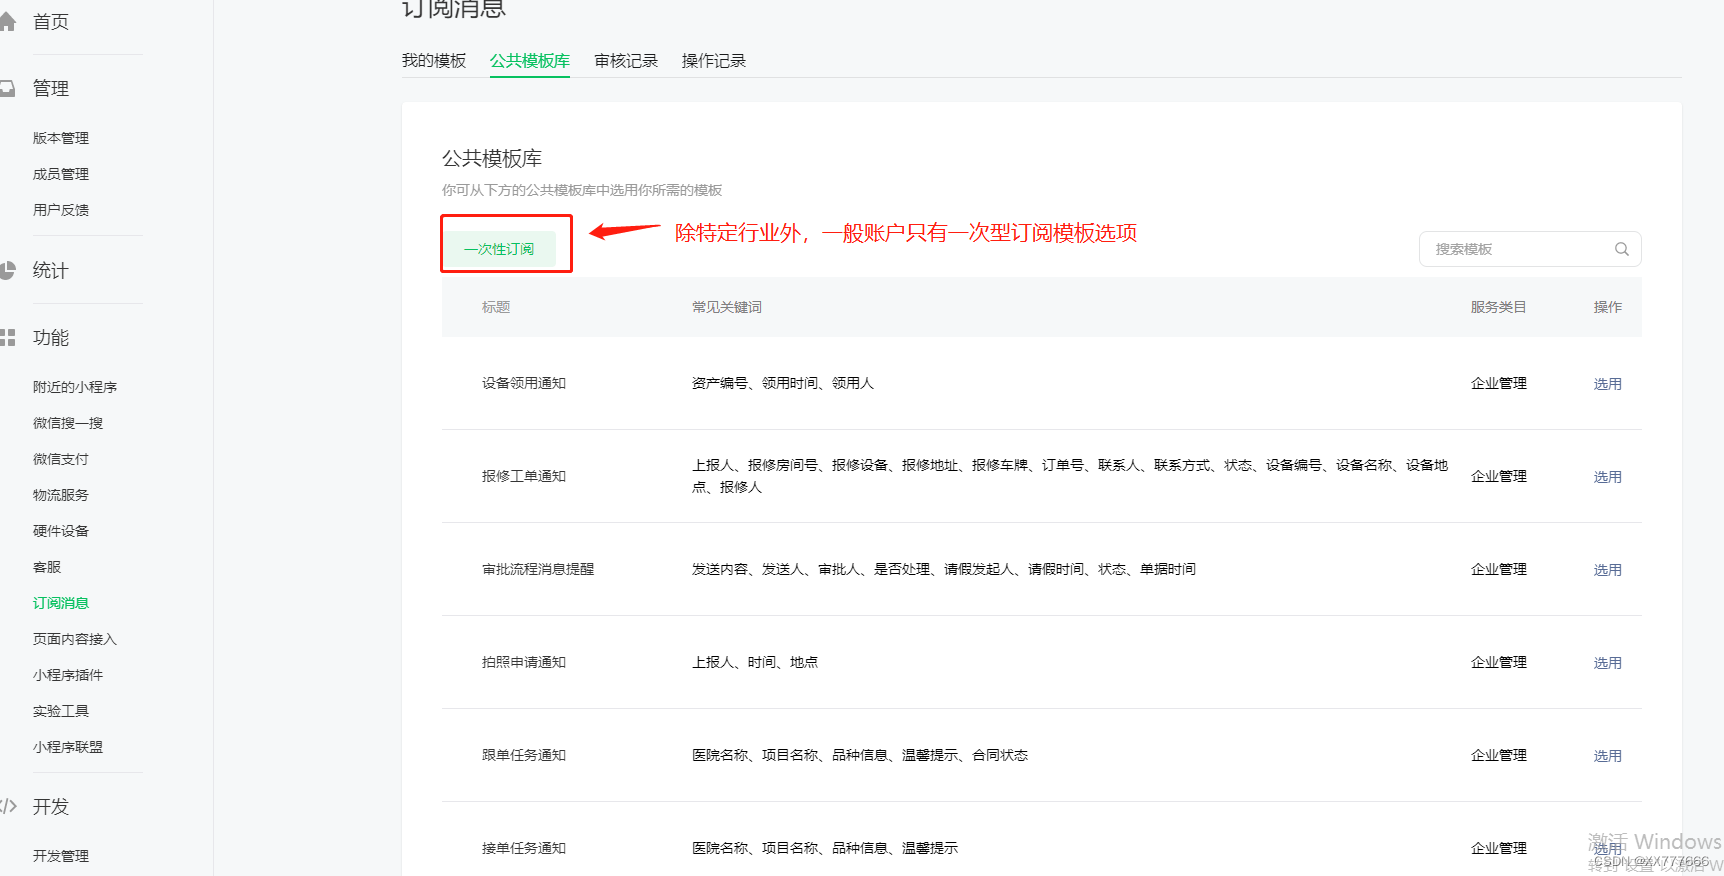Click the 一次性订阅 filter button
The image size is (1724, 876).
pyautogui.click(x=499, y=249)
